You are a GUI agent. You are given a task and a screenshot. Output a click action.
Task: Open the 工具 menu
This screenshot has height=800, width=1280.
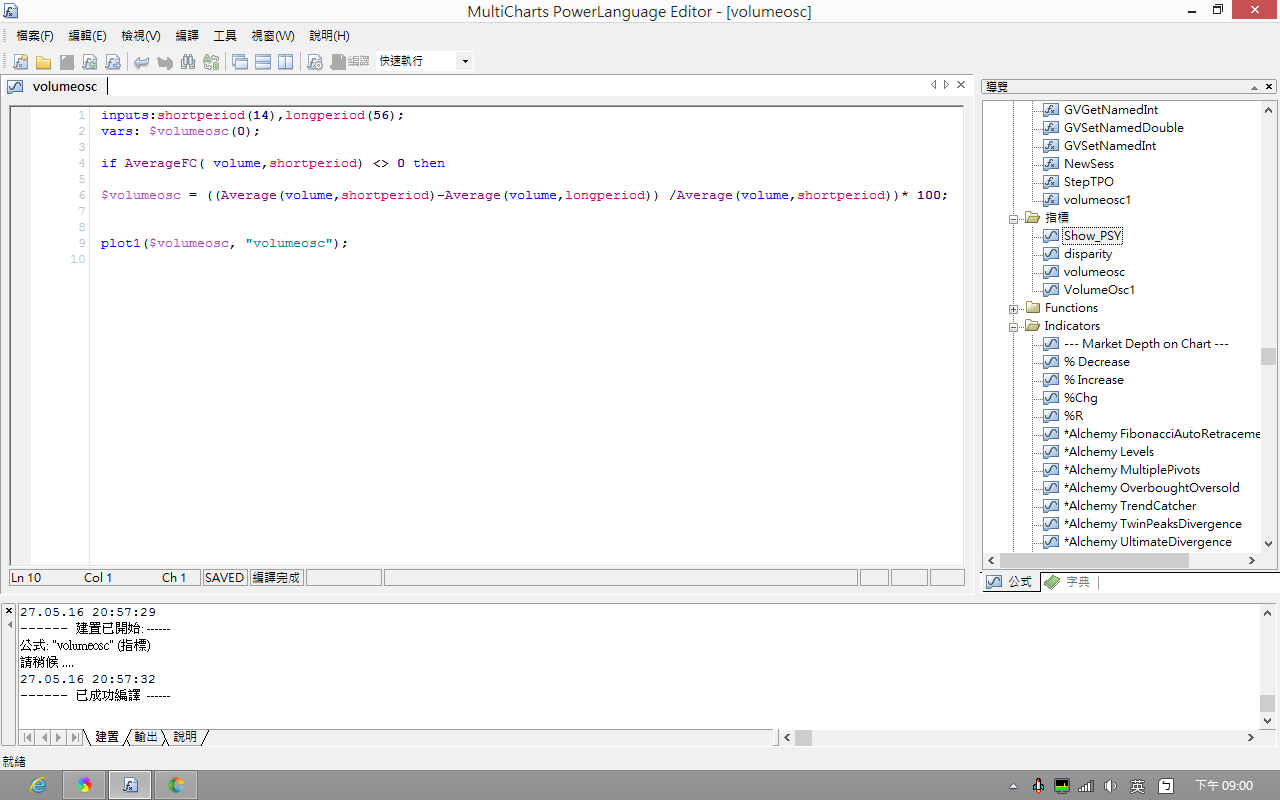coord(225,36)
